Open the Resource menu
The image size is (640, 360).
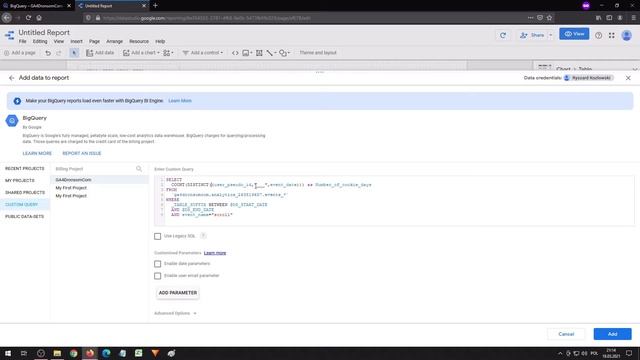click(x=139, y=42)
